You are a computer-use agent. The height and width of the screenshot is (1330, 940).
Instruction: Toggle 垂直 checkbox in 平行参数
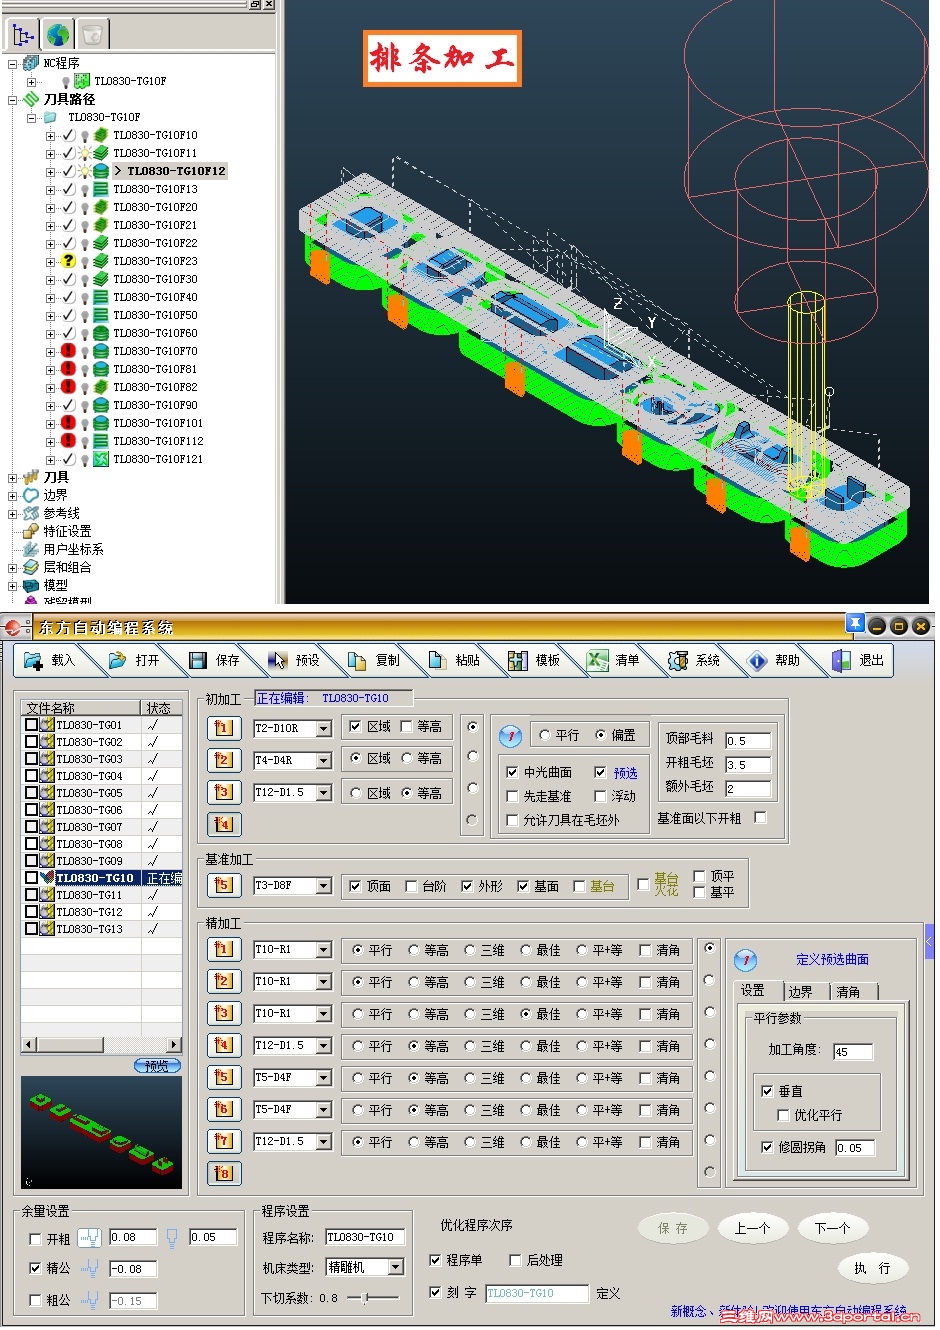[767, 1091]
